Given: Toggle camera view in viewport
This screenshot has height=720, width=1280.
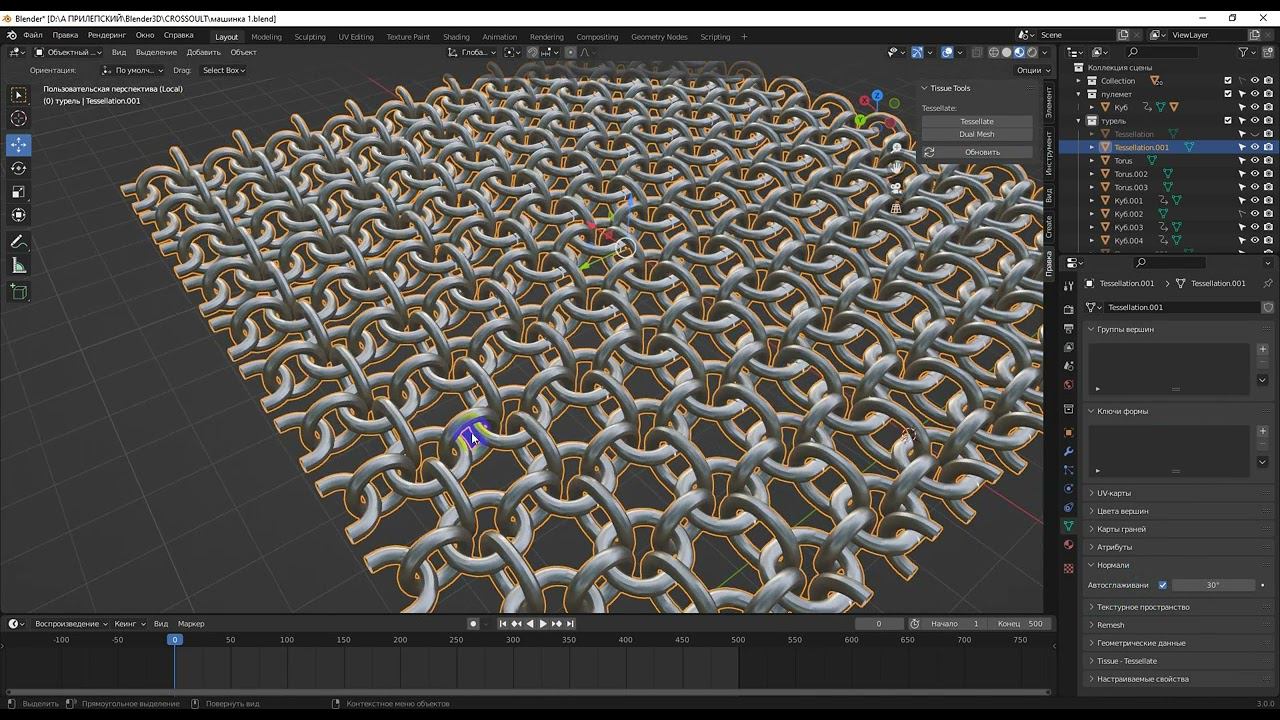Looking at the screenshot, I should pos(896,187).
